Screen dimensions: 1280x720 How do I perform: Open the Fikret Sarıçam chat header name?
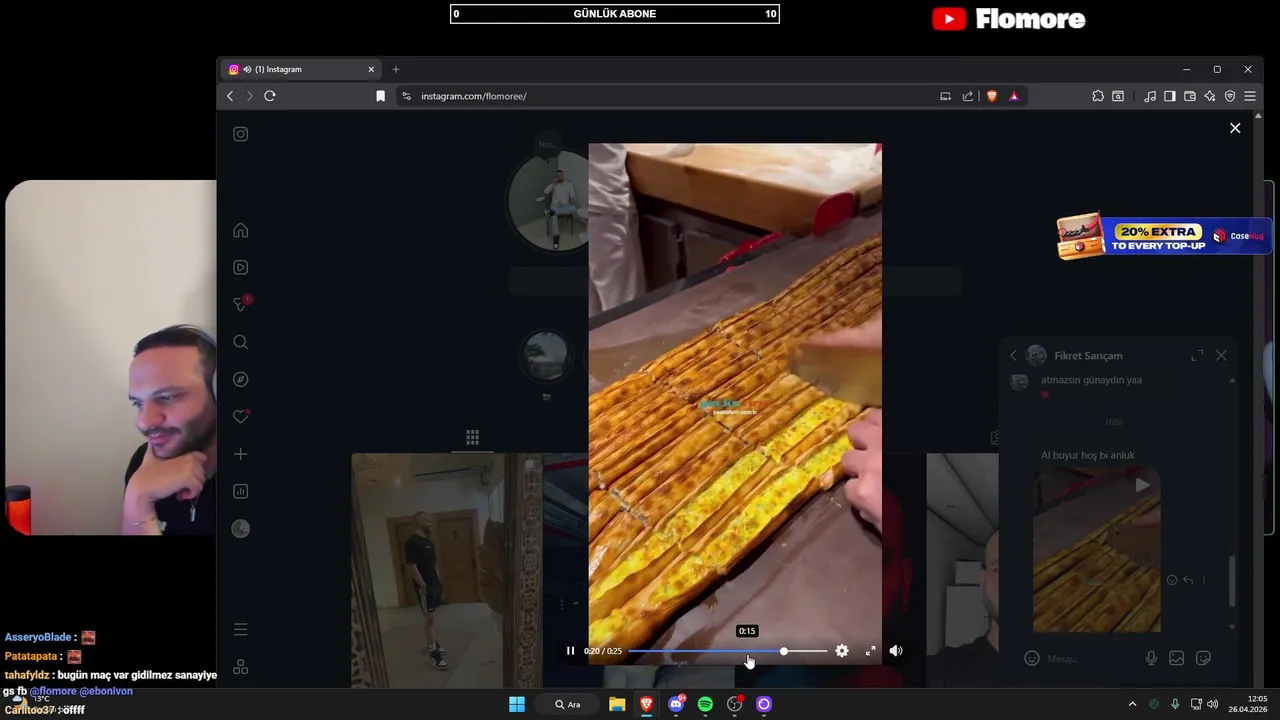(x=1088, y=356)
